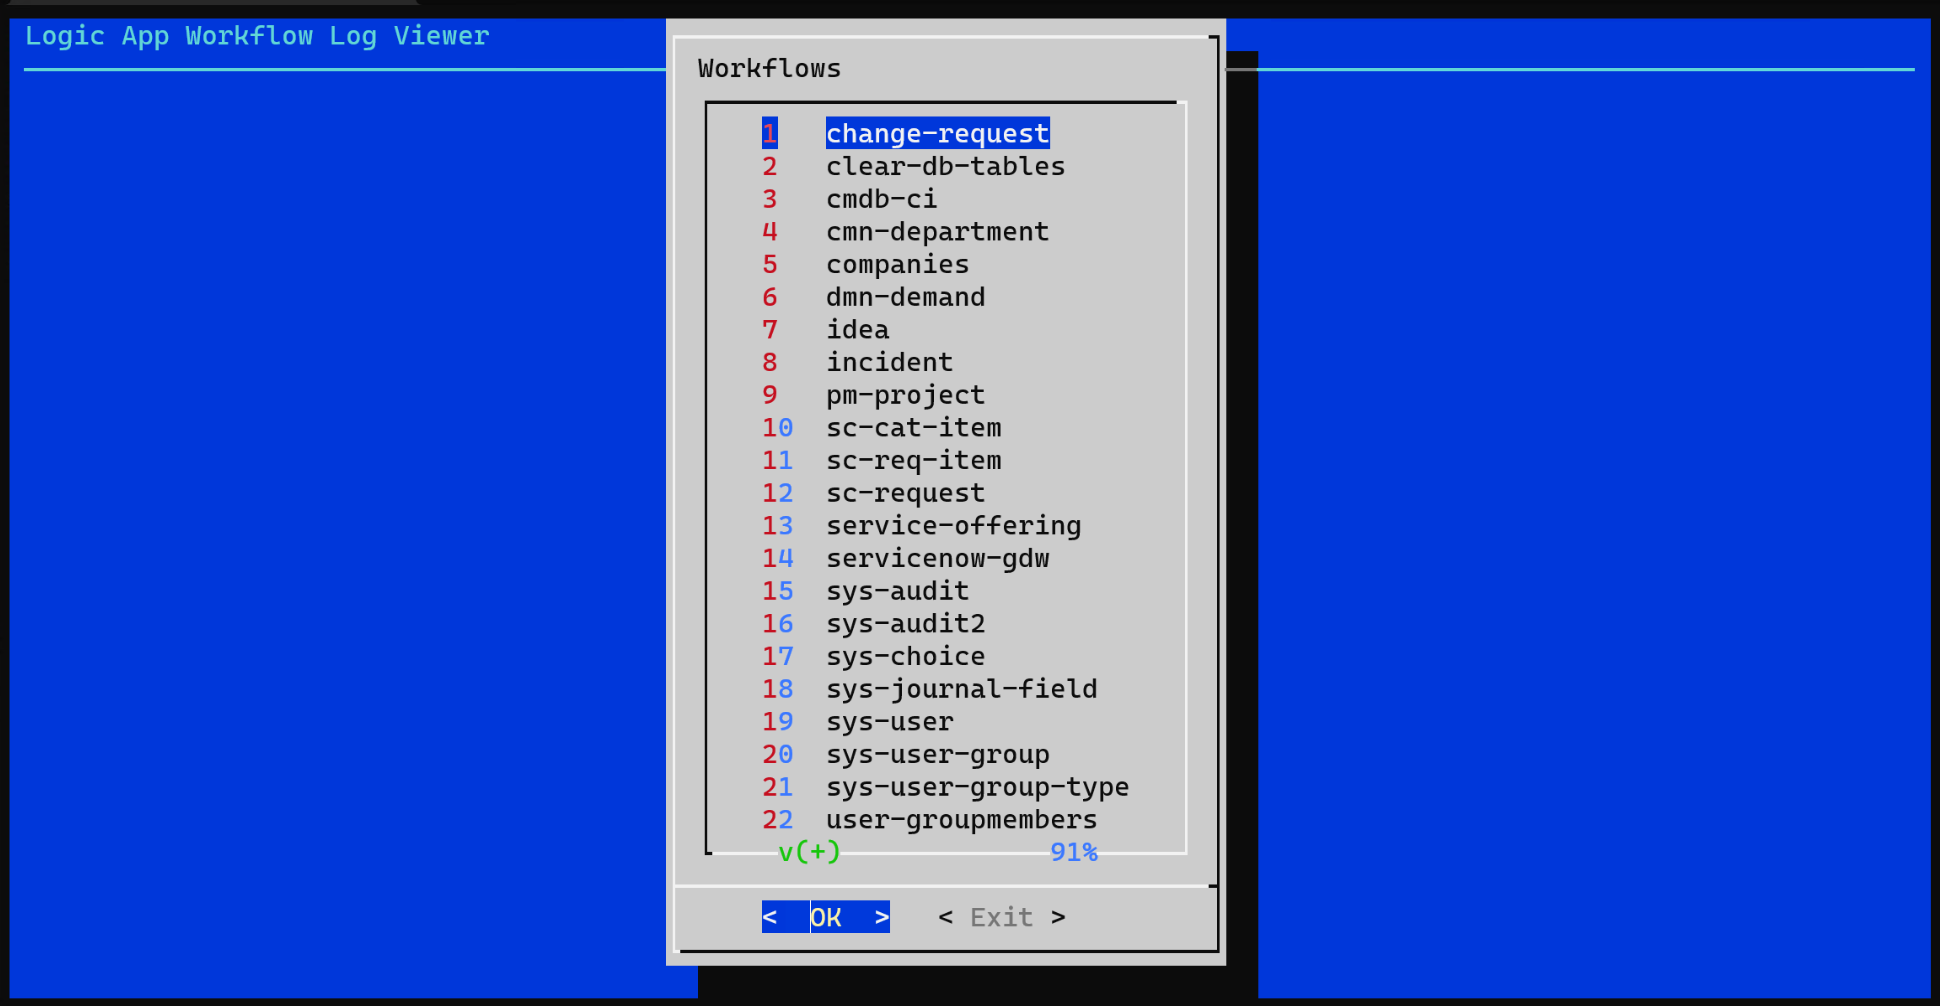Select the sys-user-group-type workflow
Image resolution: width=1940 pixels, height=1006 pixels.
pyautogui.click(x=977, y=787)
